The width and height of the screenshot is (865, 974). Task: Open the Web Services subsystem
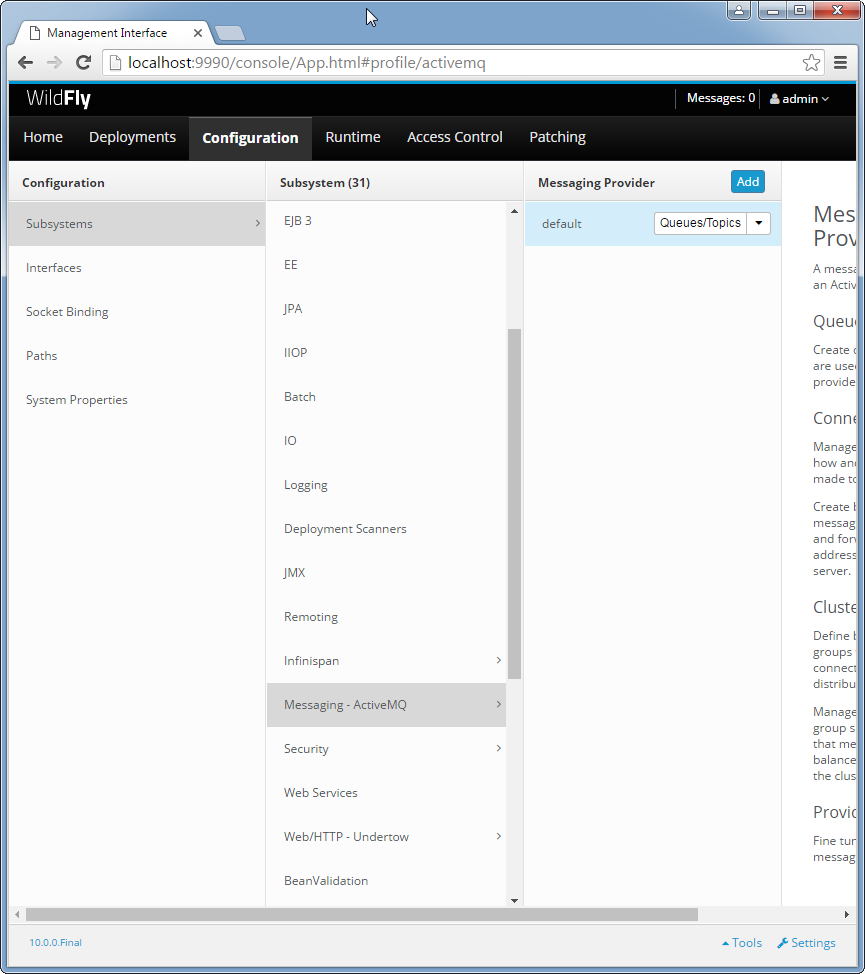(x=386, y=793)
